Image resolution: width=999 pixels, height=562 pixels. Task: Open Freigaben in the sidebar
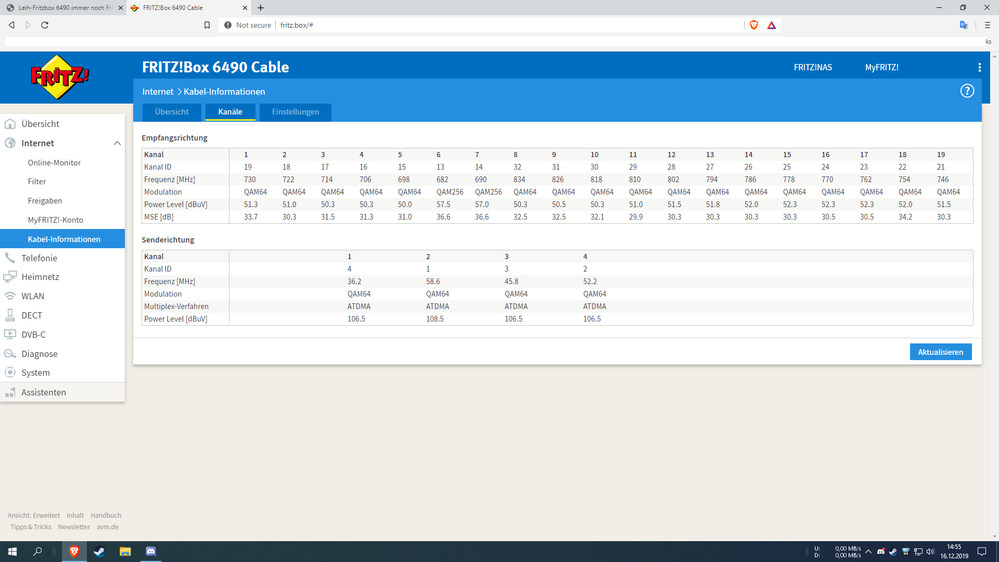coord(45,201)
